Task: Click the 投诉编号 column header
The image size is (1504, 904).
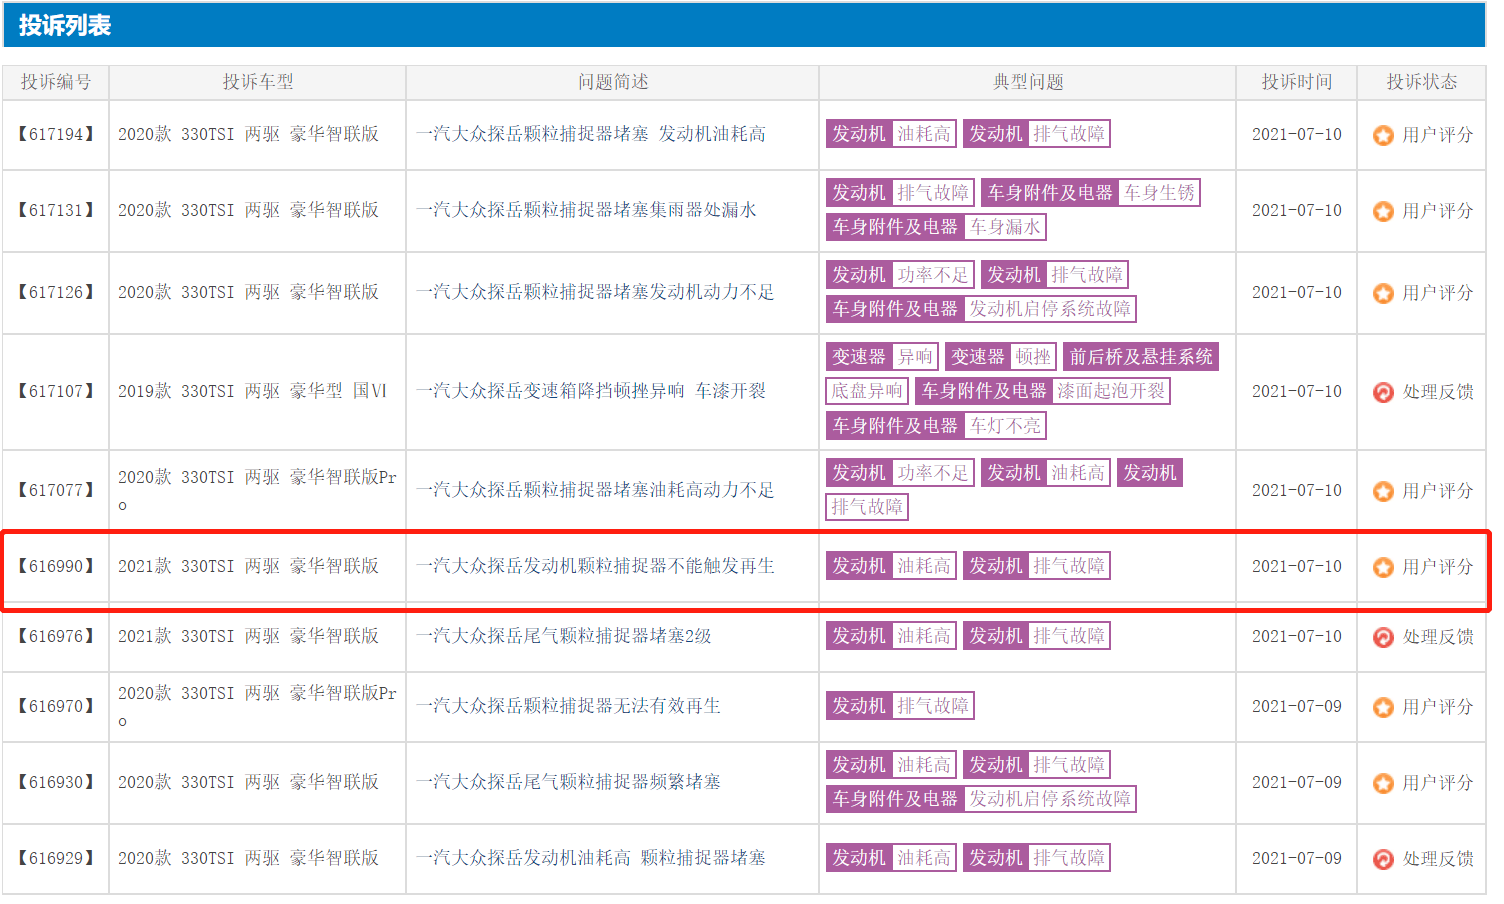Action: pos(56,82)
